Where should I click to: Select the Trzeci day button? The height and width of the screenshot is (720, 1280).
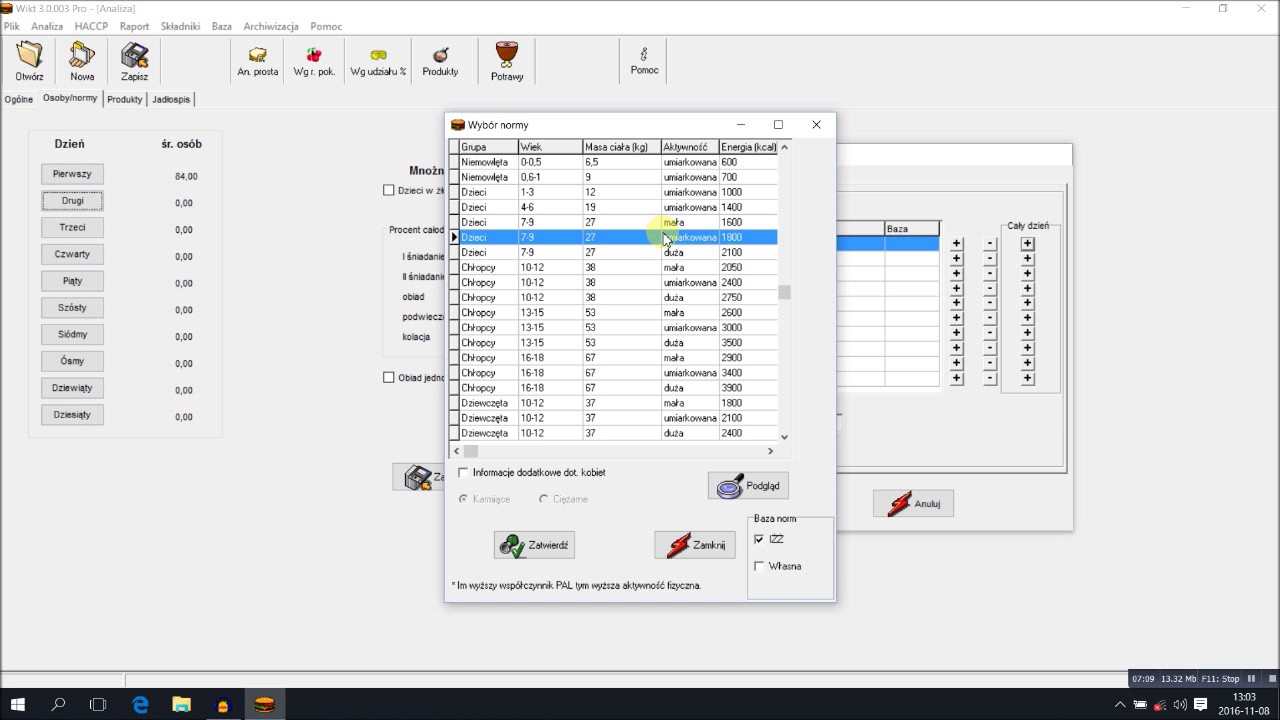pyautogui.click(x=72, y=228)
